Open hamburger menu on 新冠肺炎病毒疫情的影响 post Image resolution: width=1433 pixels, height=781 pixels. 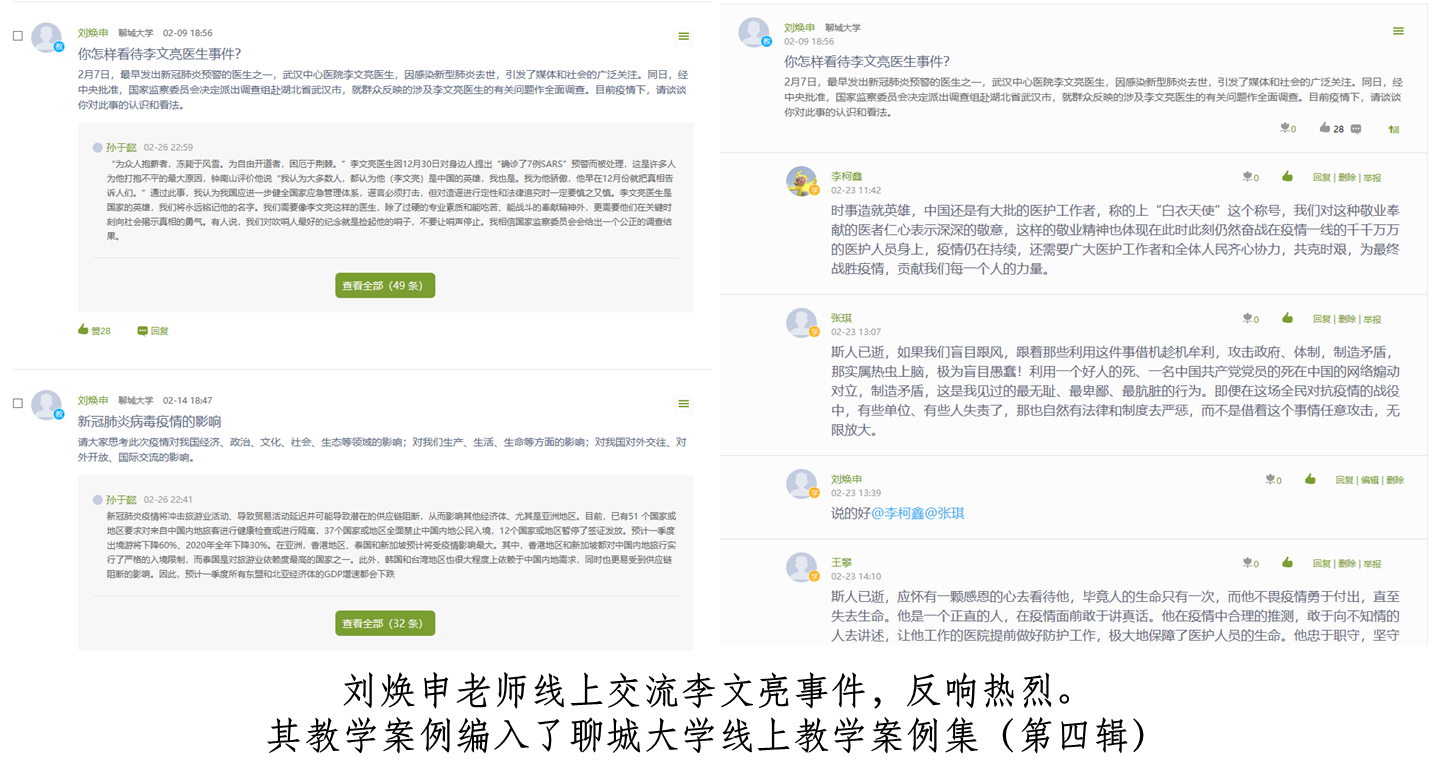(x=683, y=404)
